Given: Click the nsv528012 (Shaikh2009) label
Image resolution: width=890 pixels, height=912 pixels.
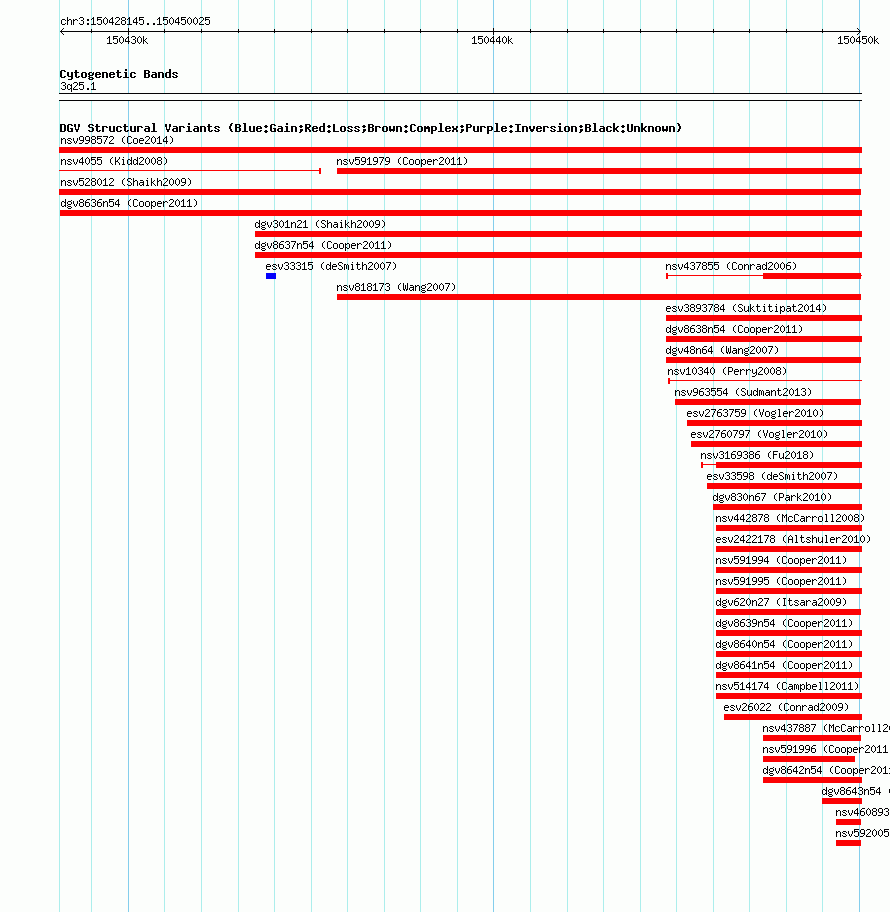Looking at the screenshot, I should 126,182.
